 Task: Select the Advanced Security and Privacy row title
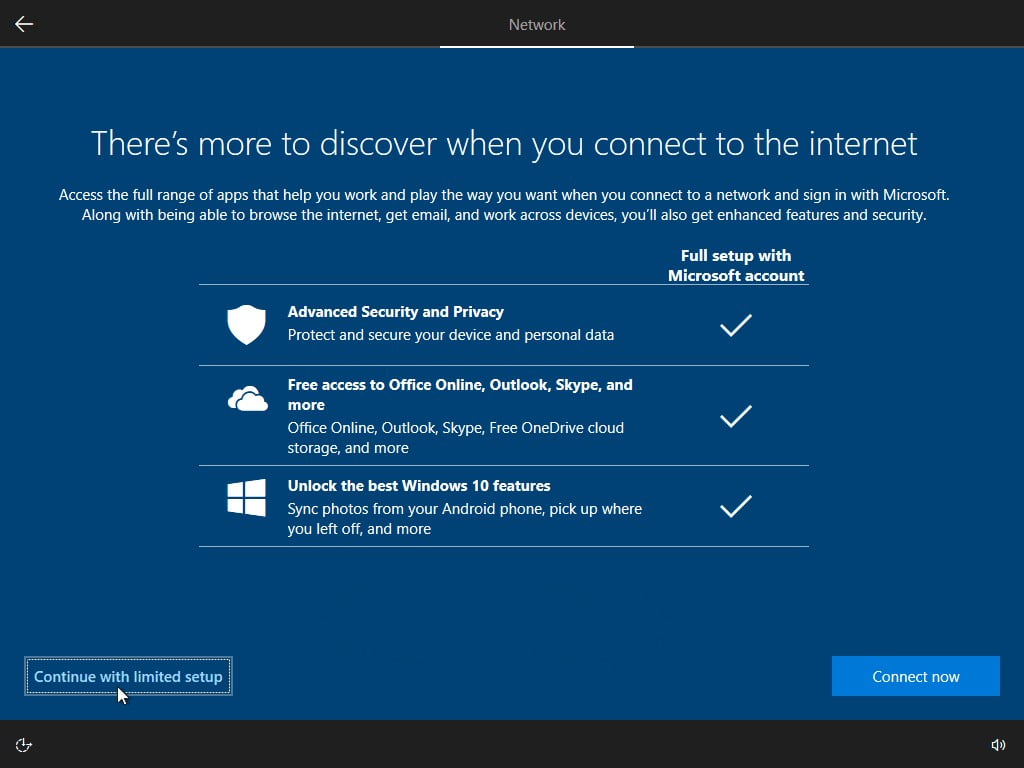tap(396, 311)
